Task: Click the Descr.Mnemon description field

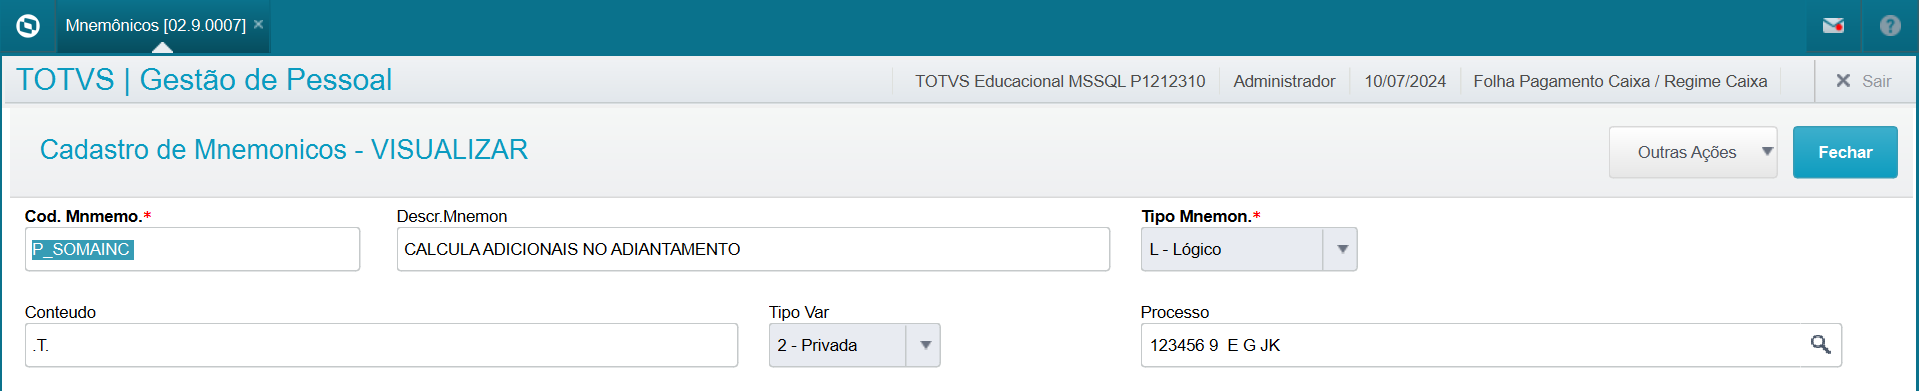Action: point(753,249)
